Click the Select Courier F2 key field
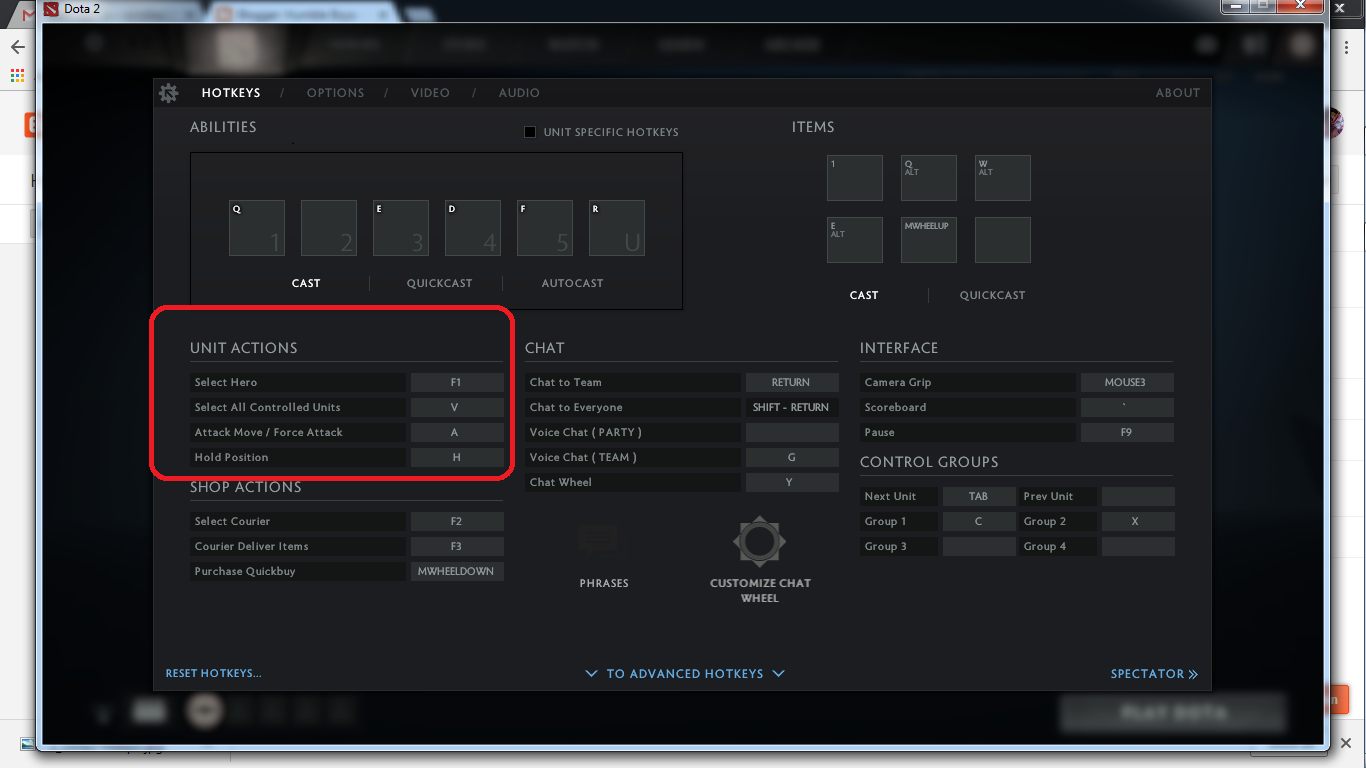 pos(457,521)
